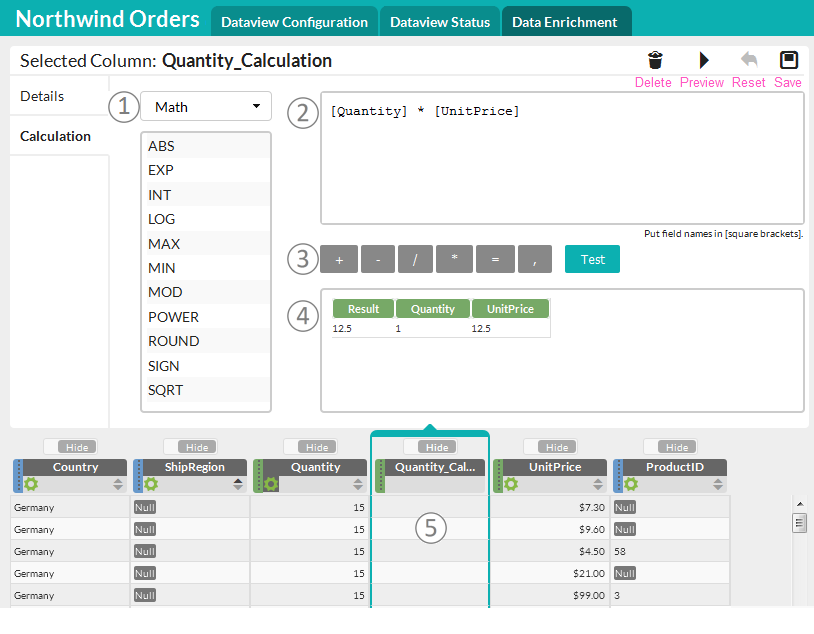Click the Preview play arrow icon

[x=704, y=60]
